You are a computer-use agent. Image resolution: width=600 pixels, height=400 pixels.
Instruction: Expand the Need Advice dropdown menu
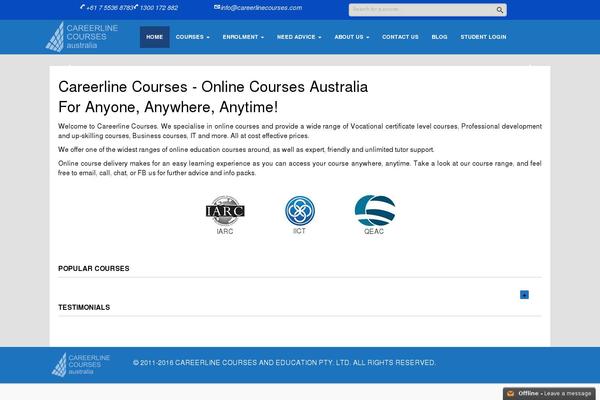coord(299,37)
